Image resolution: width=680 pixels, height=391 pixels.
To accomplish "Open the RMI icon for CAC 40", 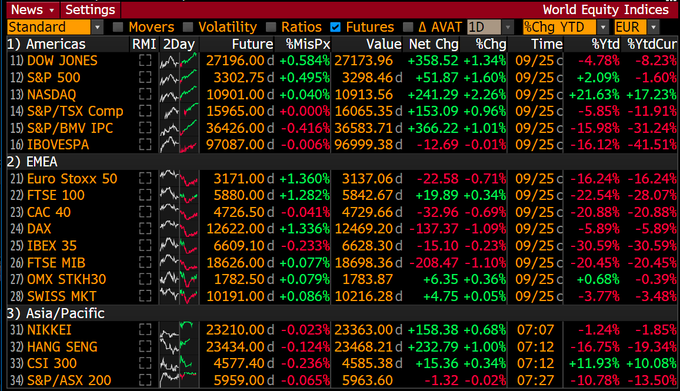I will coord(145,212).
